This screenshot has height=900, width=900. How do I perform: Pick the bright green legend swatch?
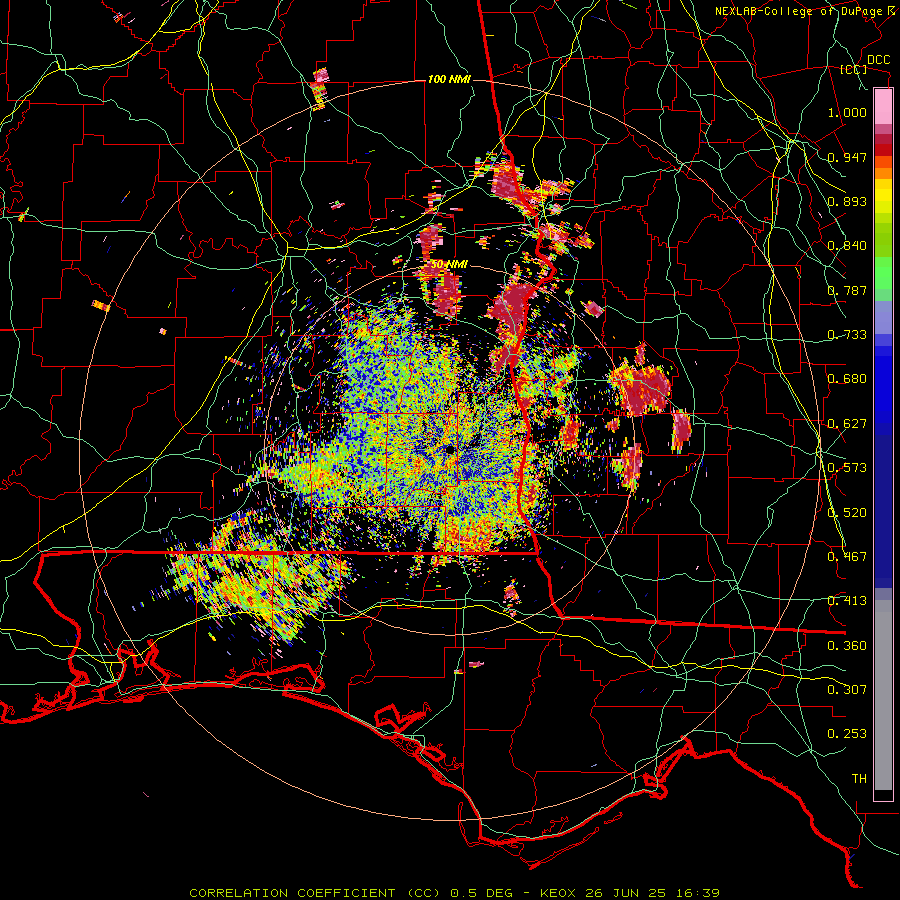[883, 273]
